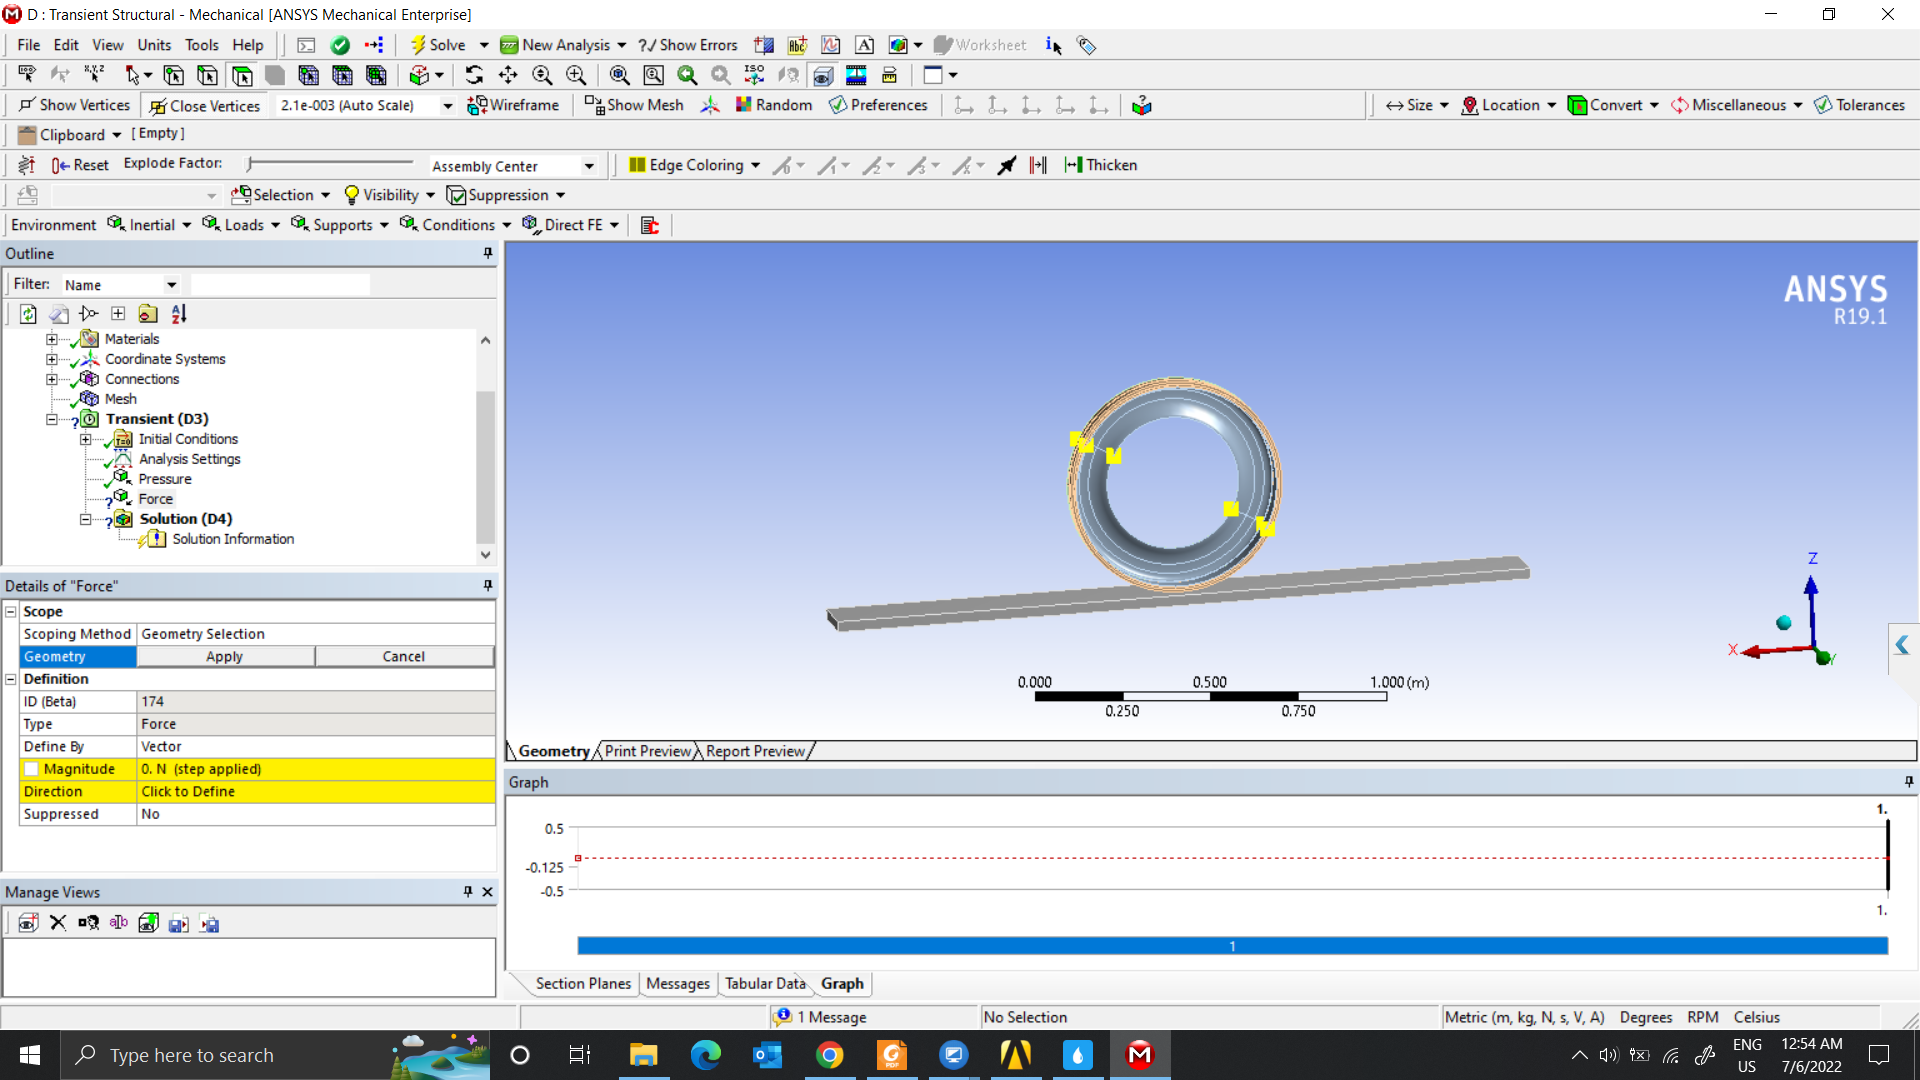This screenshot has width=1920, height=1080.
Task: Toggle the Magnitude parameter checkbox
Action: 32,769
